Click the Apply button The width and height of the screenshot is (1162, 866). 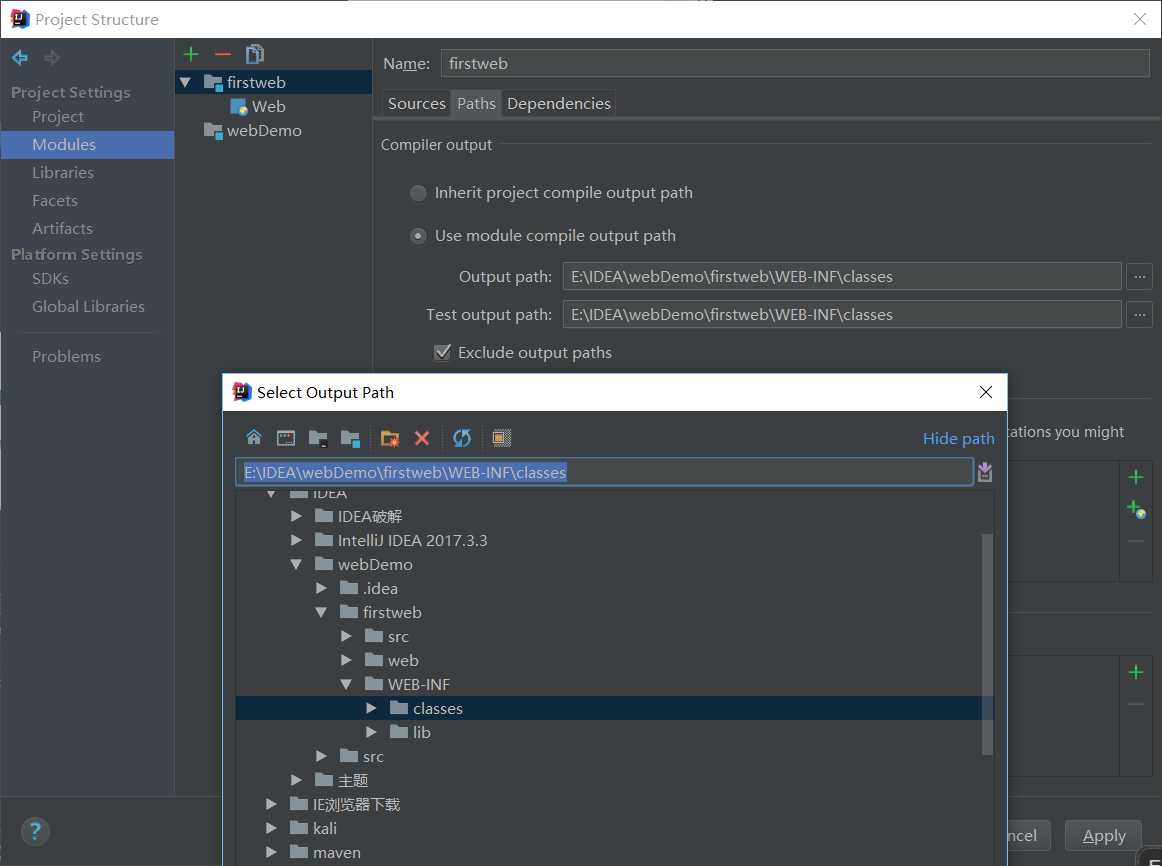click(1103, 836)
